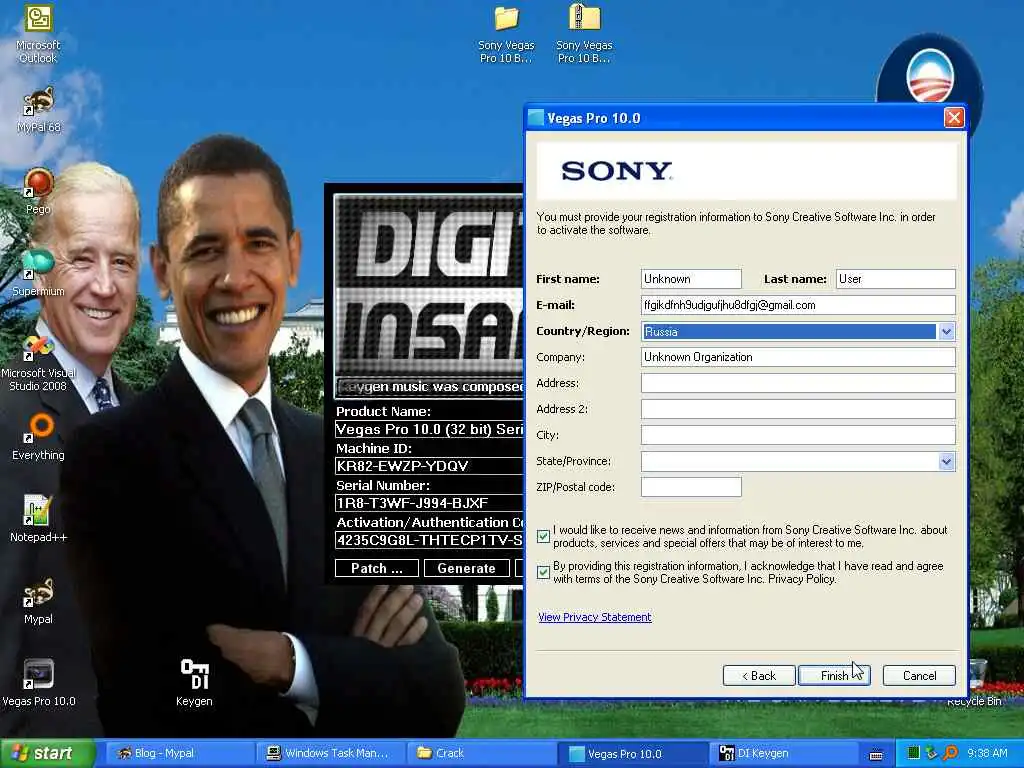
Task: Select the Pego desktop icon
Action: pyautogui.click(x=38, y=191)
